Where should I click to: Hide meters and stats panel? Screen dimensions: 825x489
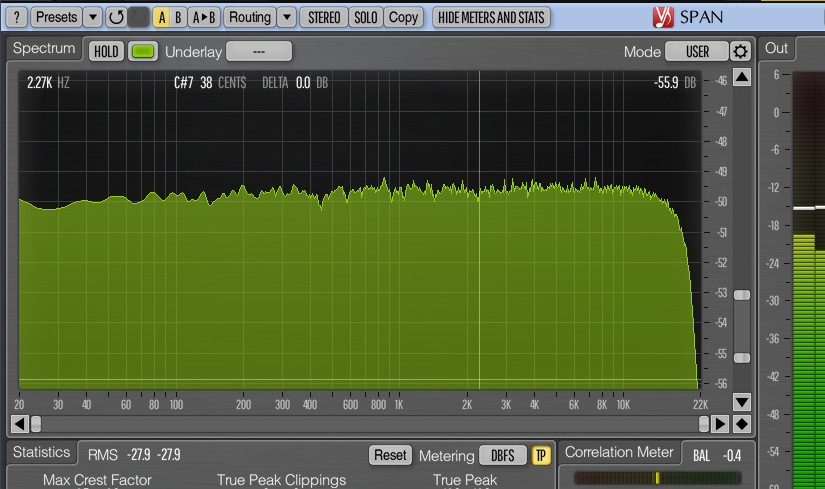point(491,17)
